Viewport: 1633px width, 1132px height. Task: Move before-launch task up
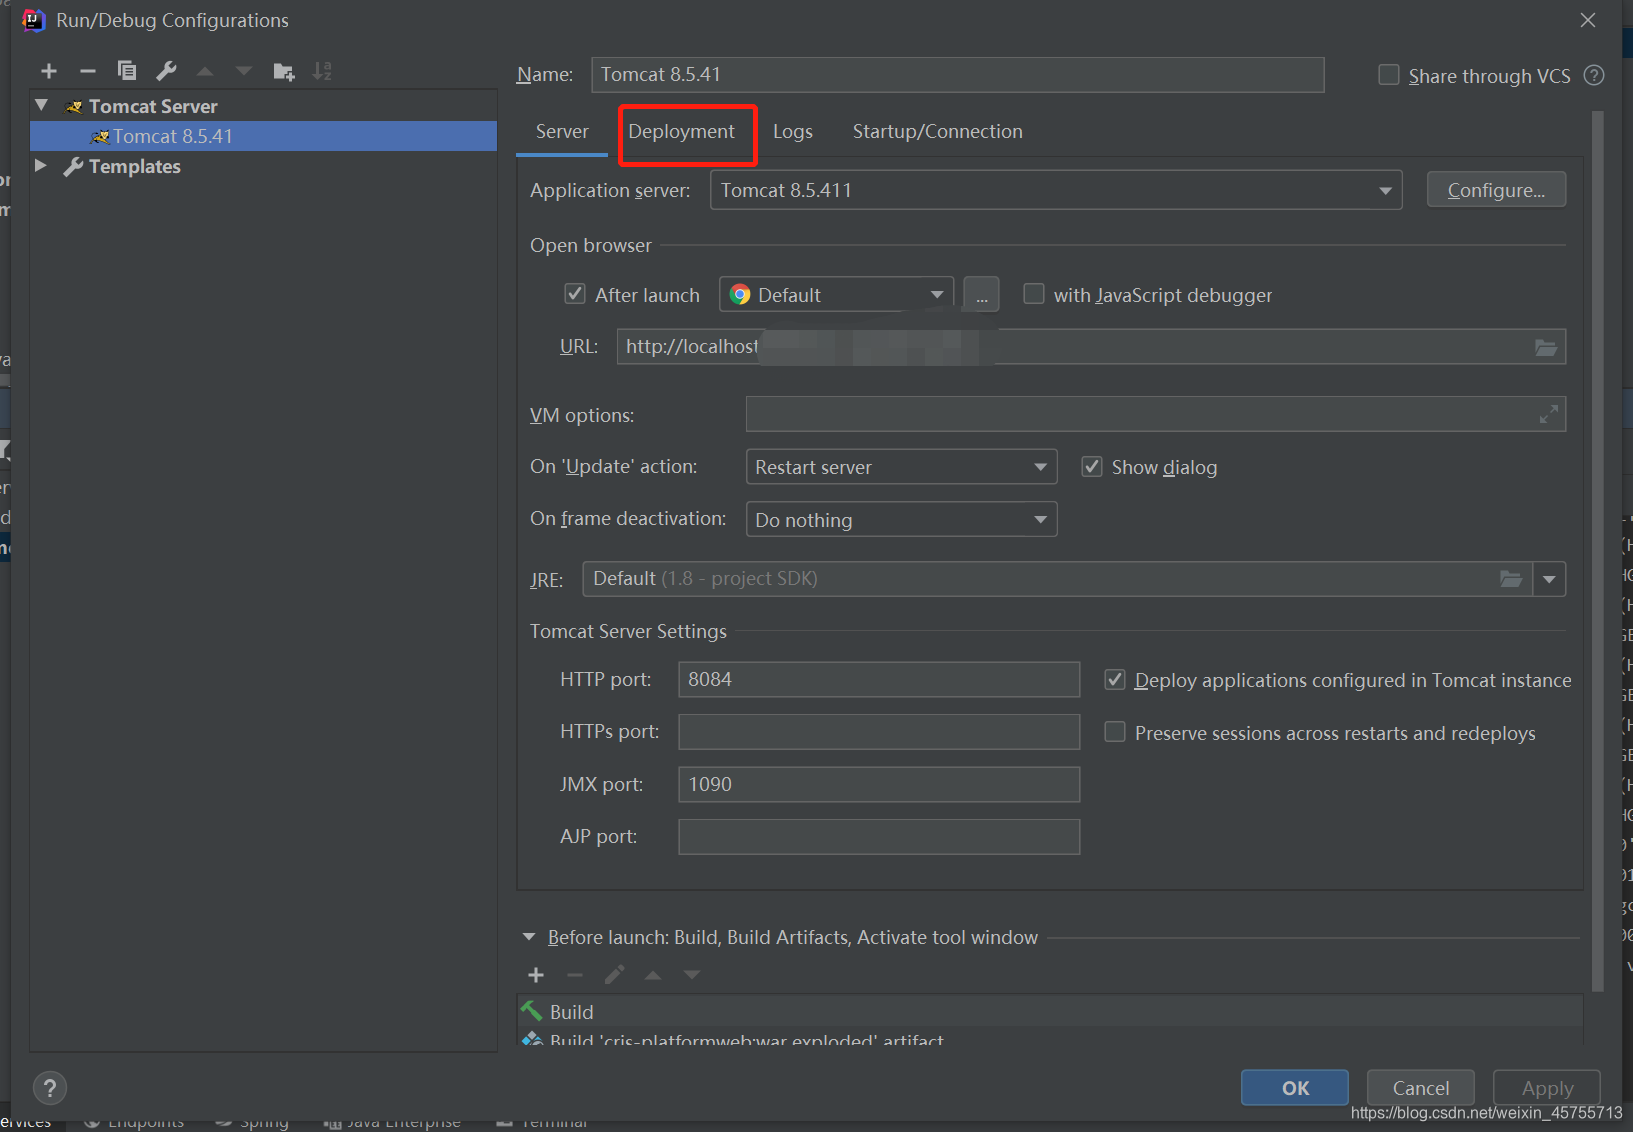[x=653, y=975]
